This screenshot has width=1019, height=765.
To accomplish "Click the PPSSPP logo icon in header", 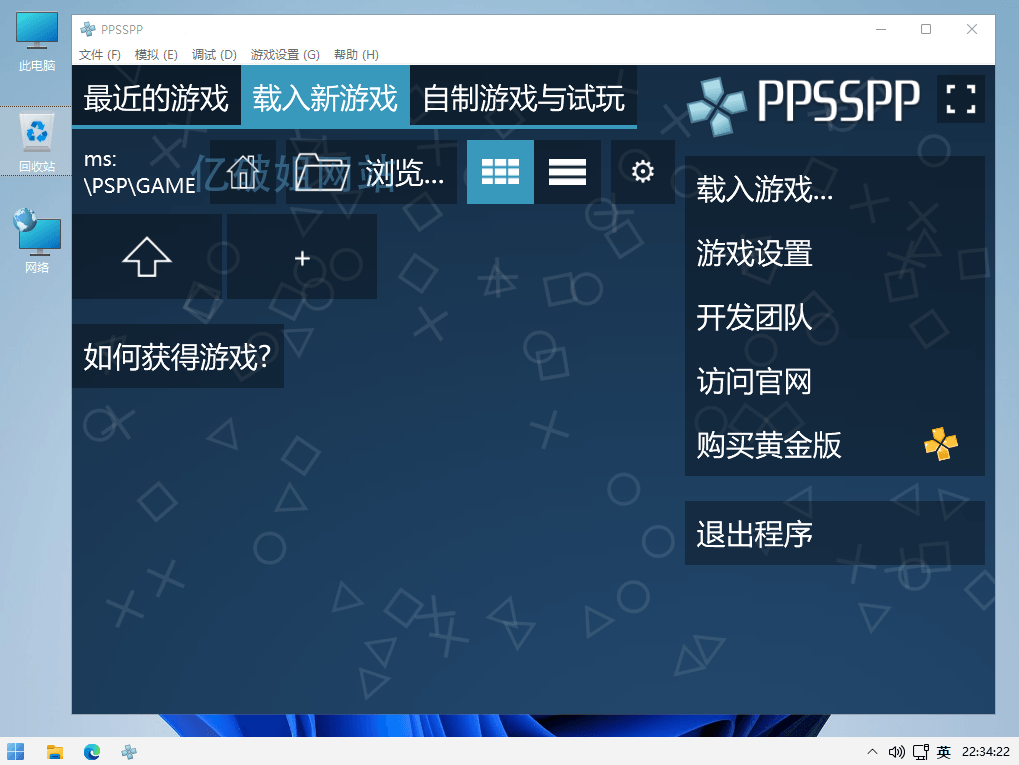I will 717,107.
